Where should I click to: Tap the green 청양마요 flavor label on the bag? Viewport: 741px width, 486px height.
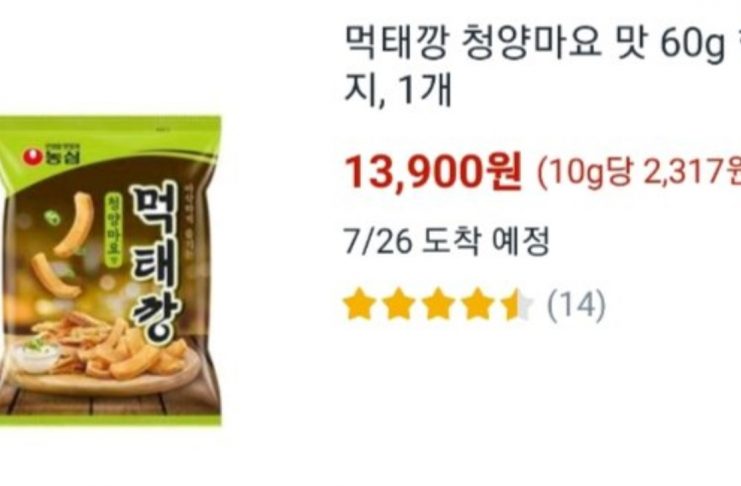113,228
